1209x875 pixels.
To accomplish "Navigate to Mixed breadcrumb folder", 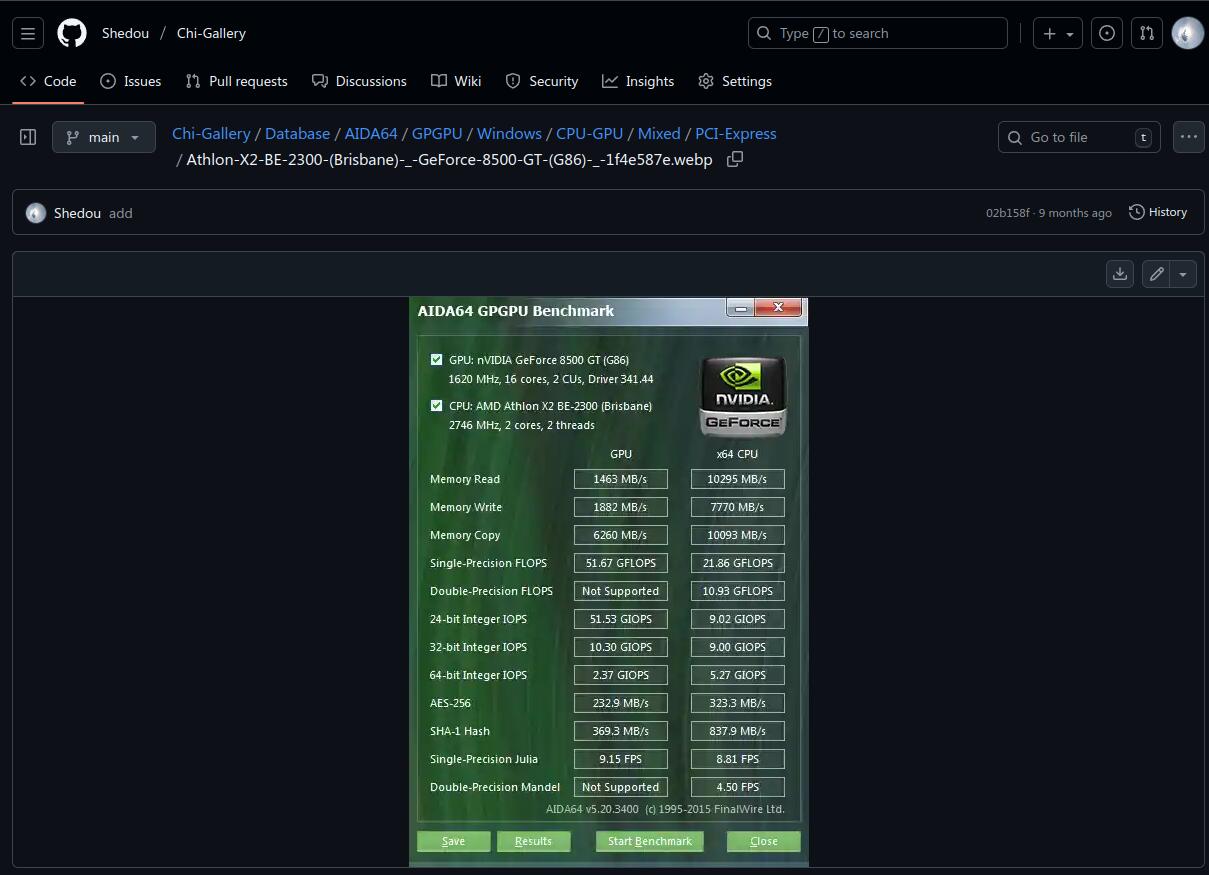I will 659,134.
